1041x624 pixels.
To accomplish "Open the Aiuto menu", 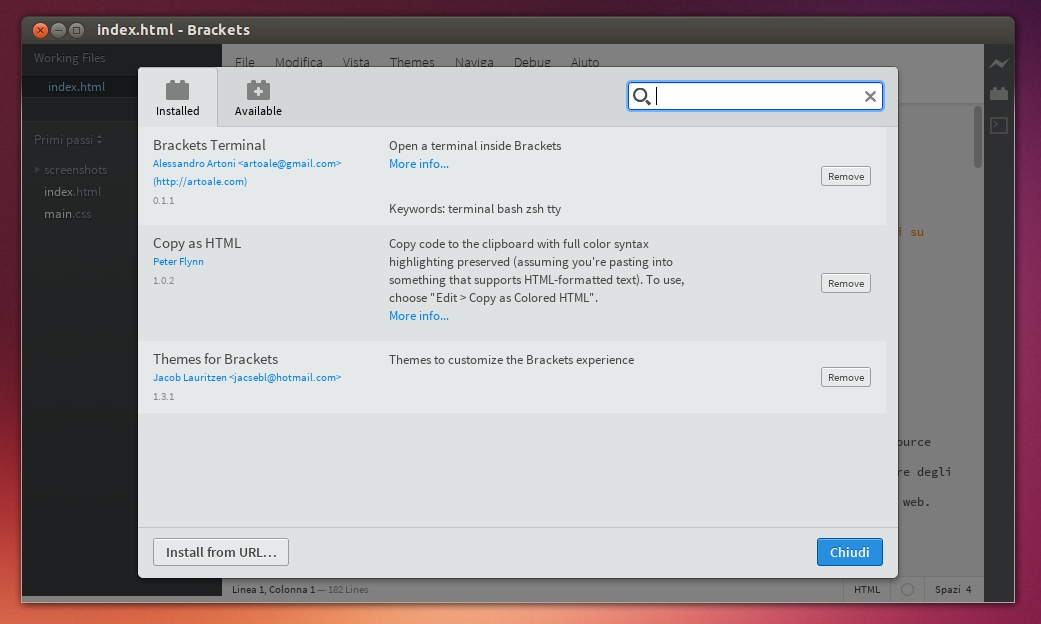I will click(585, 62).
